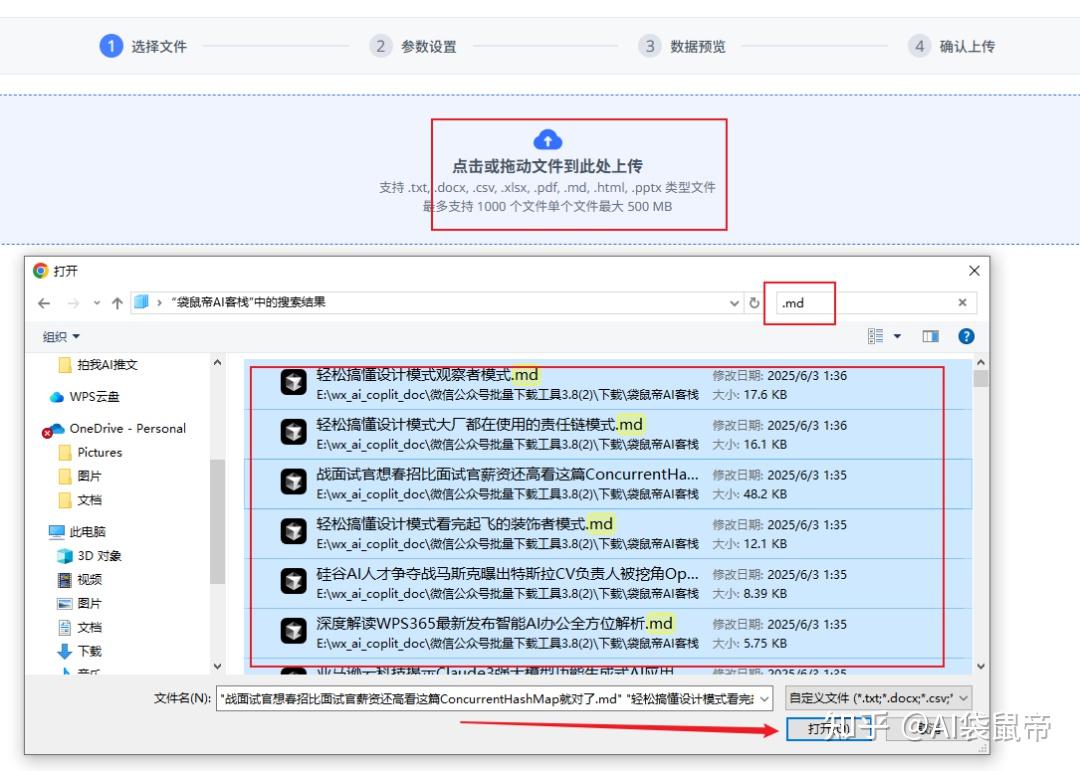
Task: Click the 打开 button
Action: click(829, 728)
